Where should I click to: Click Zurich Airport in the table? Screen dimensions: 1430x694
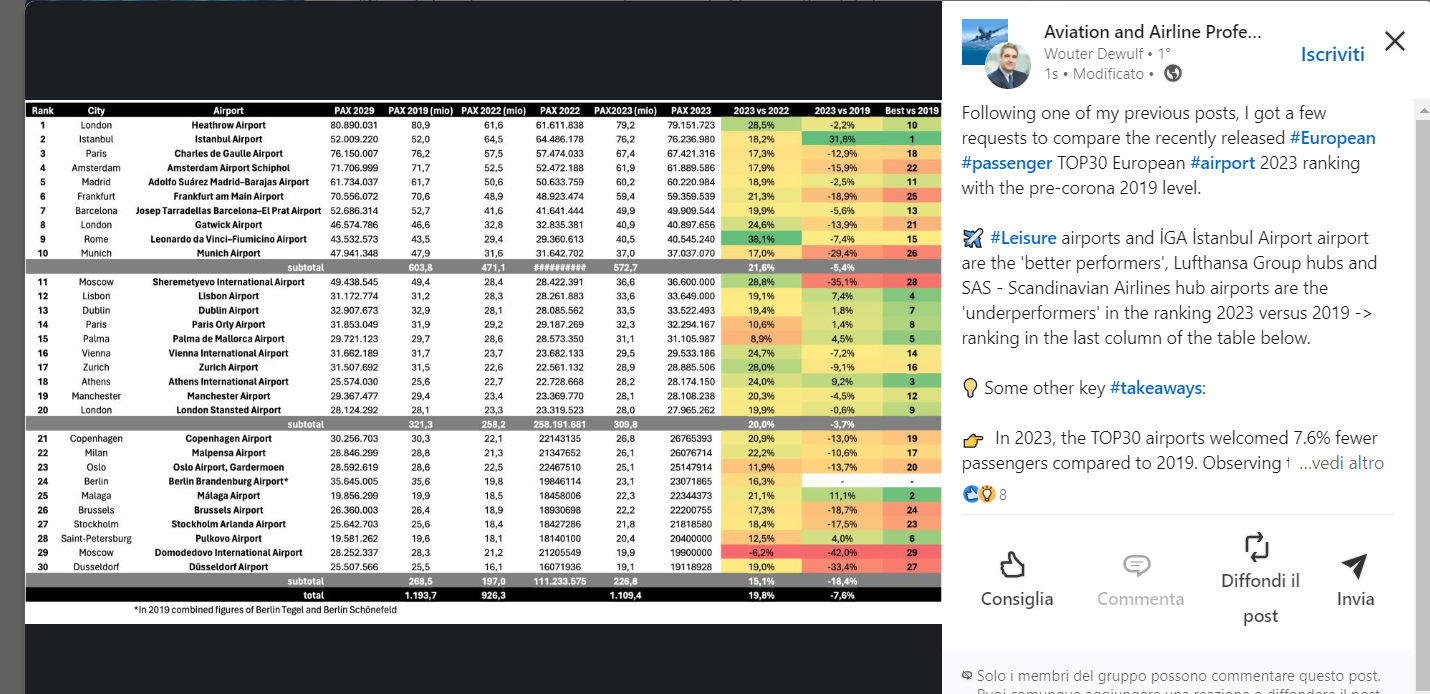coord(228,367)
